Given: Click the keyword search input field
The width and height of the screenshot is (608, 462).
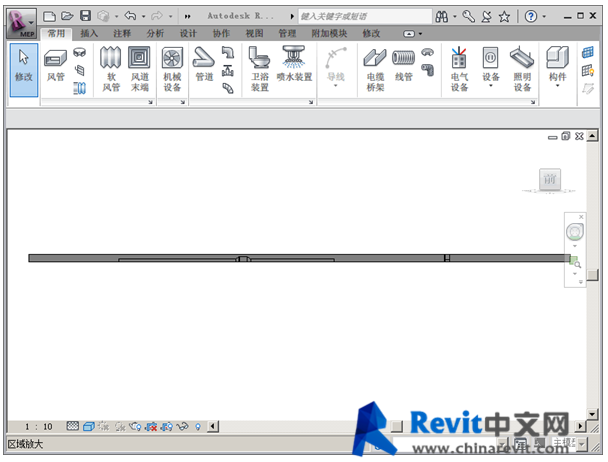Looking at the screenshot, I should [364, 16].
